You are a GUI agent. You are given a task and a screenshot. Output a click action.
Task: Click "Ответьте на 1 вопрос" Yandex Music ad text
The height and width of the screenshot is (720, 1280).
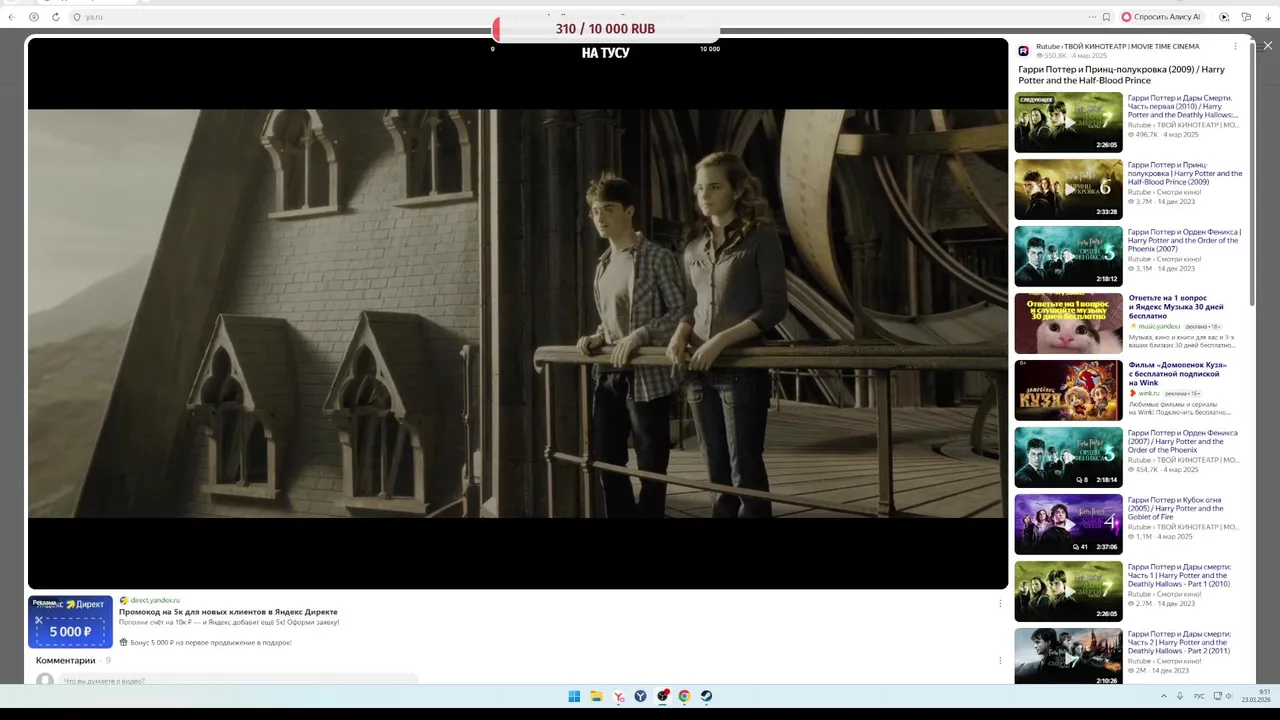[x=1176, y=307]
